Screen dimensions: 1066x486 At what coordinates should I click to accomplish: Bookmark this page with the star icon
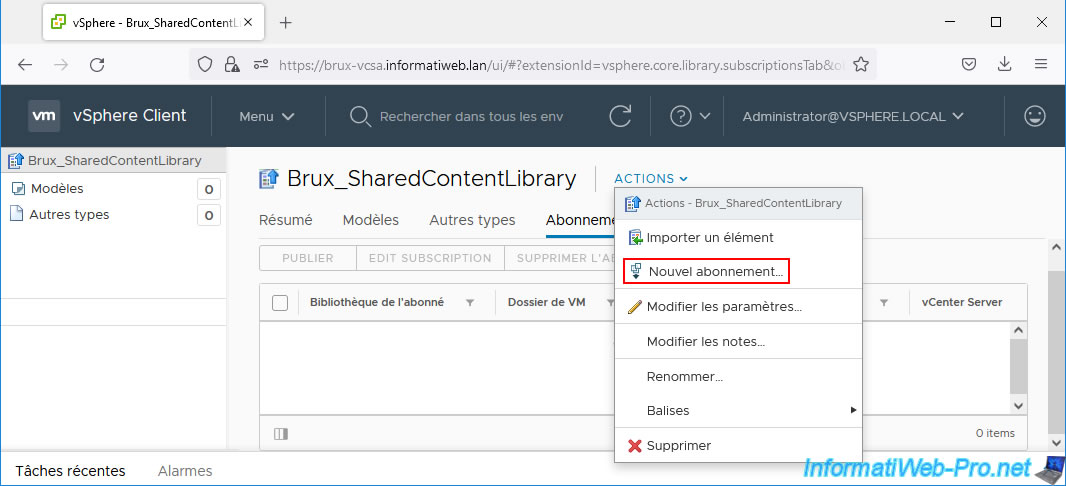[861, 65]
